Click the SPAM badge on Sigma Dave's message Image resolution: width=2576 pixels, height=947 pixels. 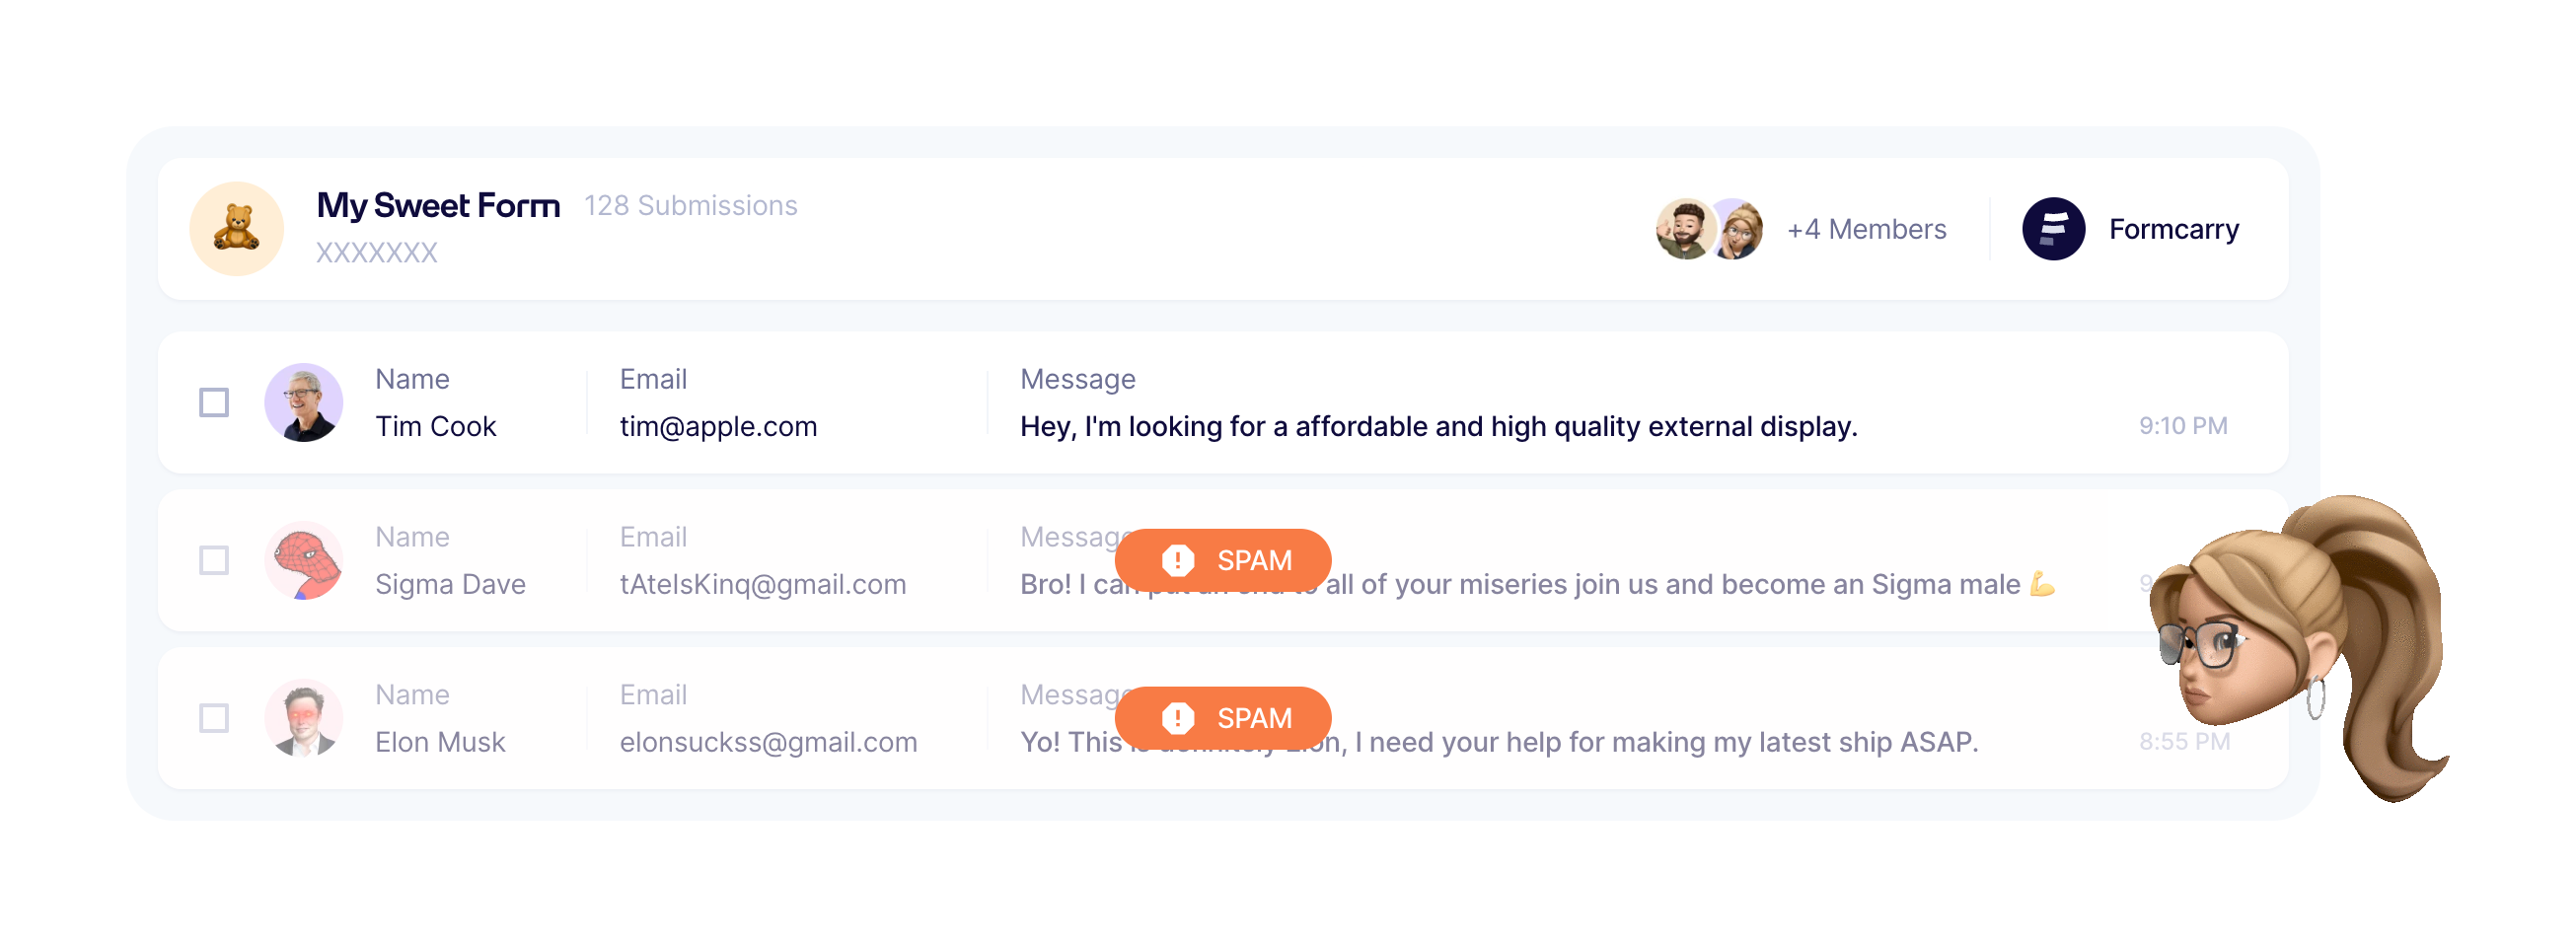1222,560
